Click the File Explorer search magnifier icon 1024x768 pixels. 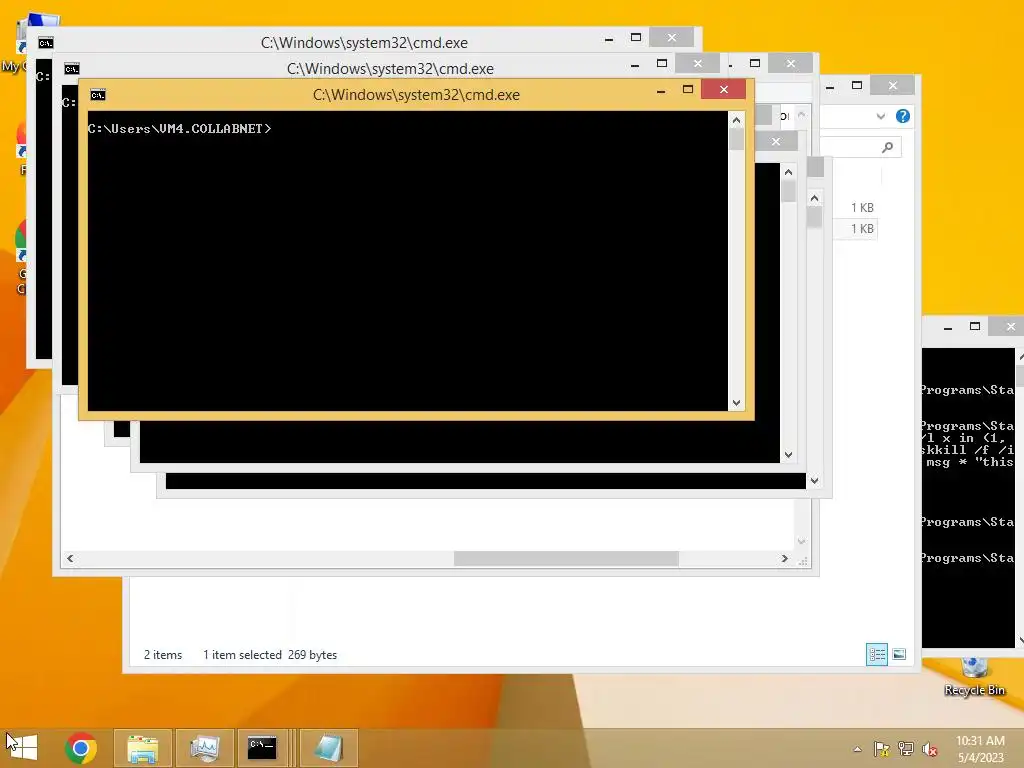pyautogui.click(x=887, y=148)
